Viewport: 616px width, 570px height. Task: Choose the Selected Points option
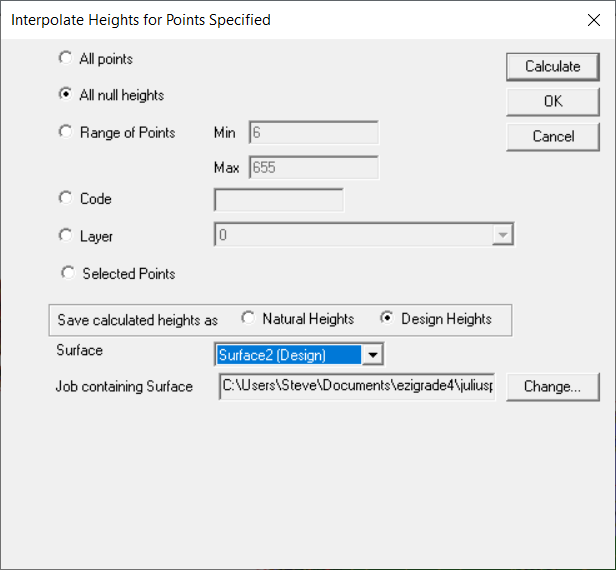pyautogui.click(x=68, y=273)
